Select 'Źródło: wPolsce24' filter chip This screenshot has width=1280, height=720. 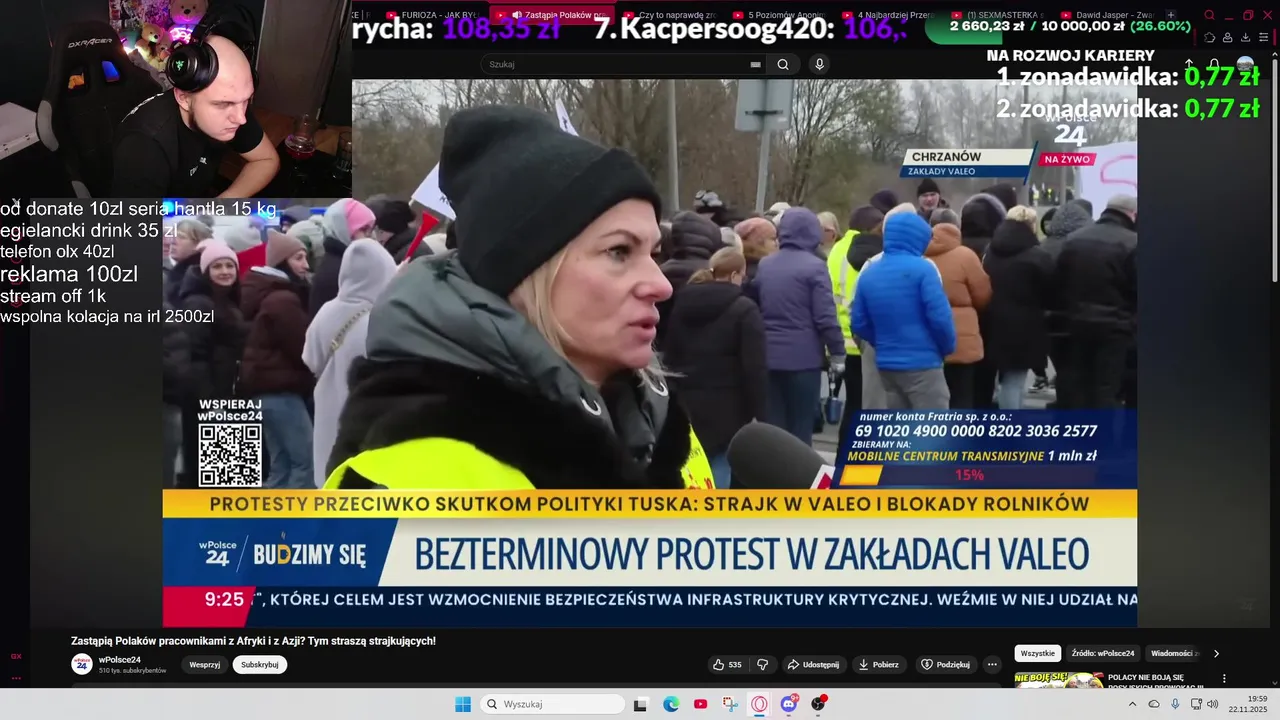pos(1103,653)
